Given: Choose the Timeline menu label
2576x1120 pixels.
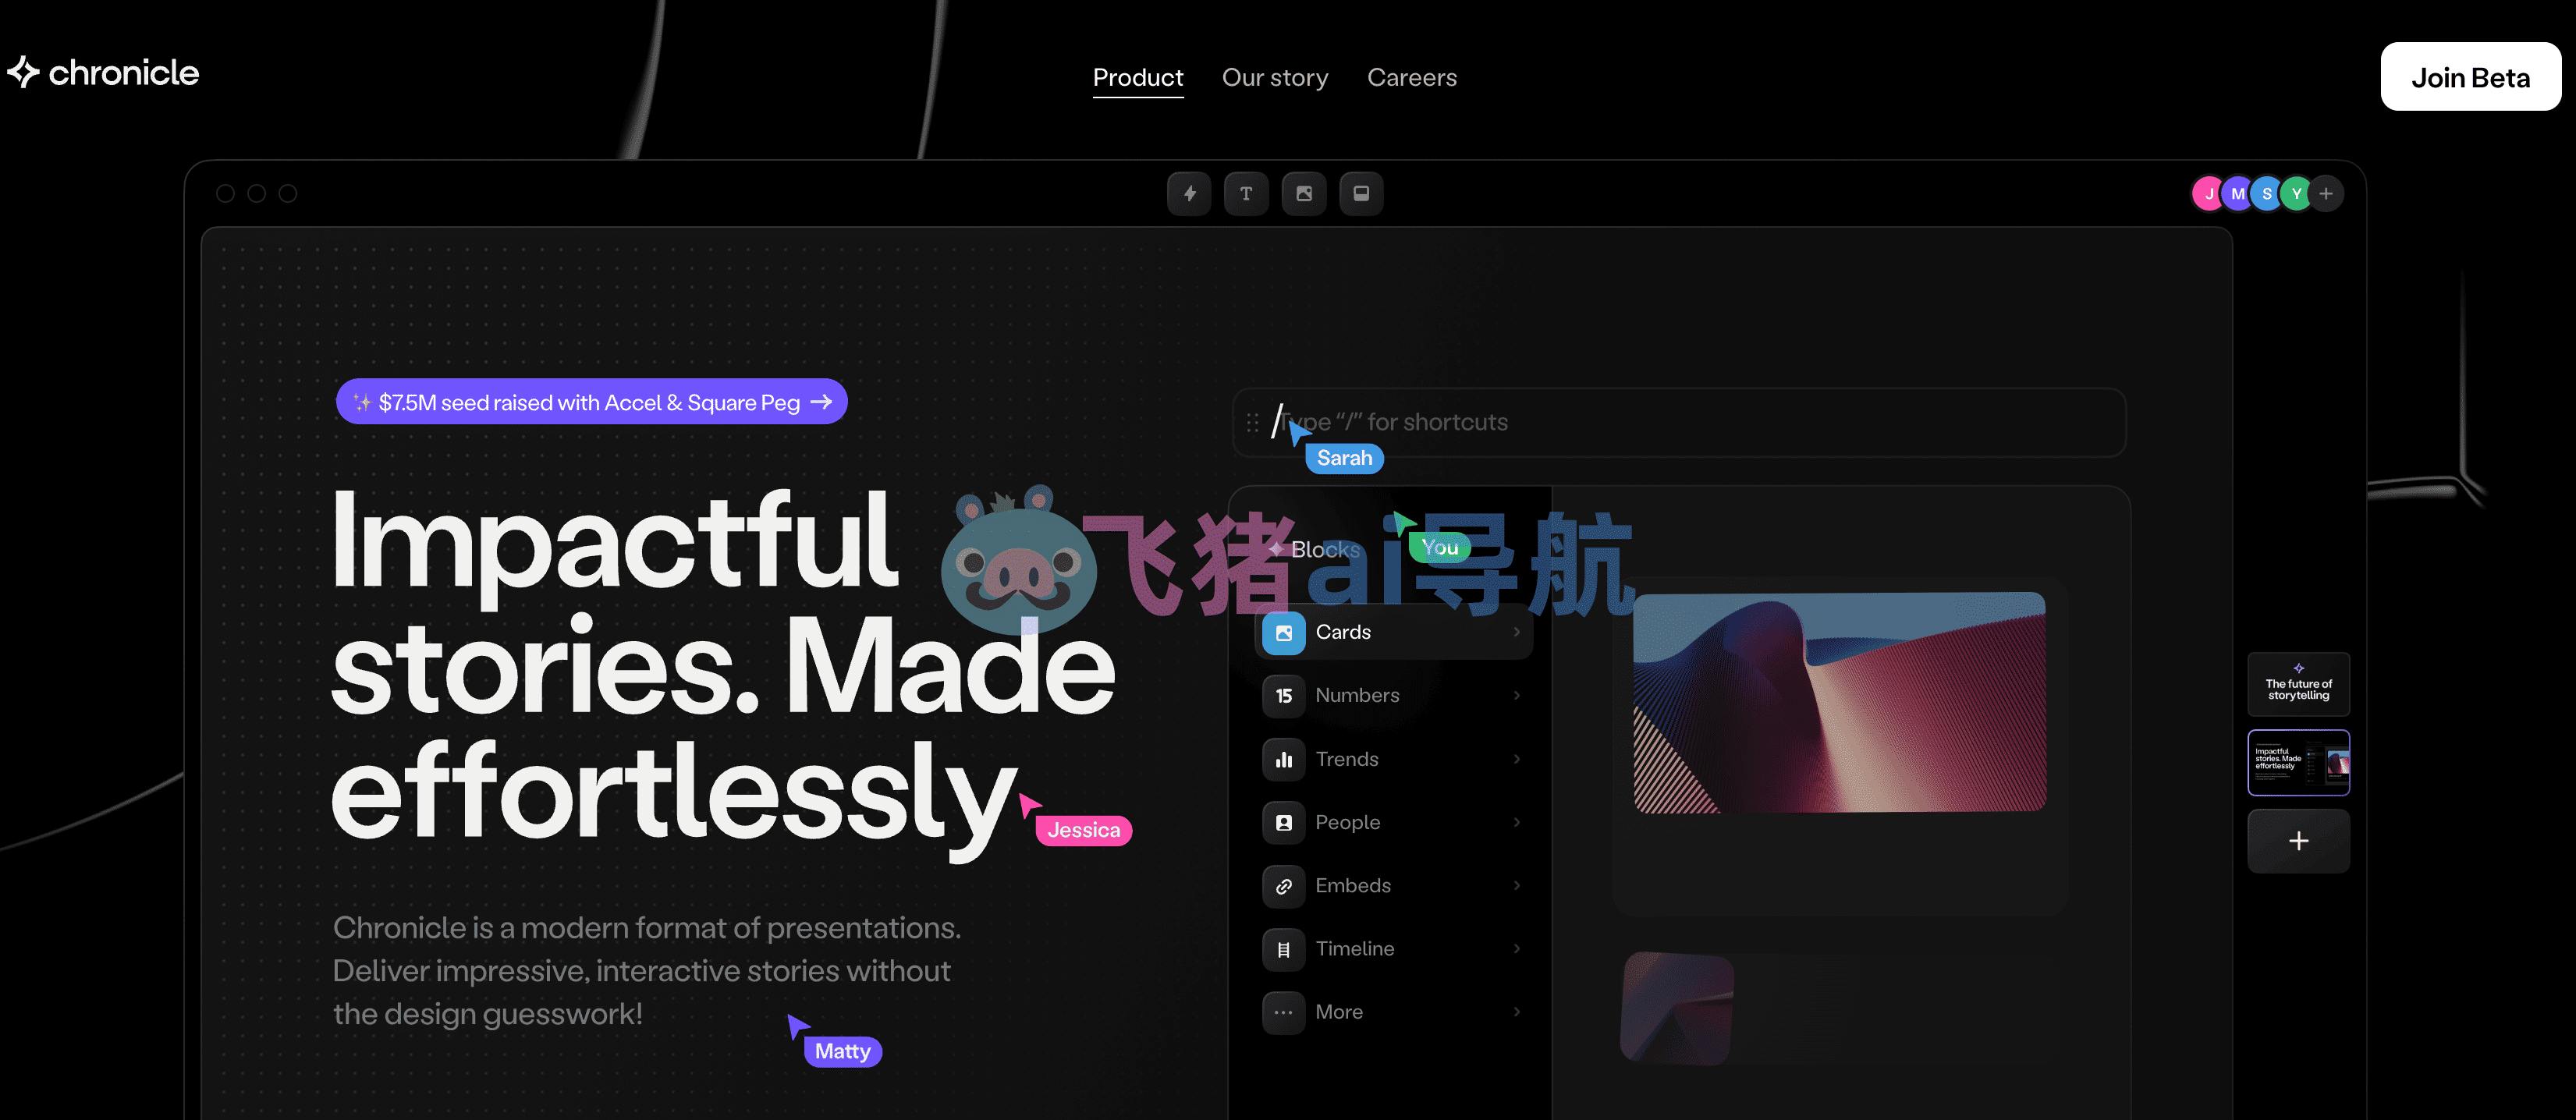Looking at the screenshot, I should click(x=1354, y=949).
